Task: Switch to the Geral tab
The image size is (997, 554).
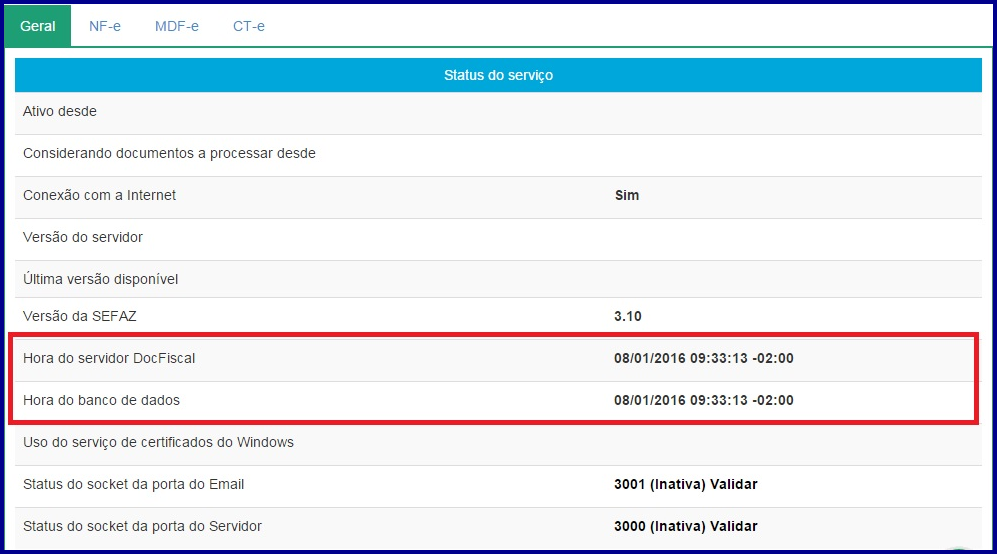Action: point(38,26)
